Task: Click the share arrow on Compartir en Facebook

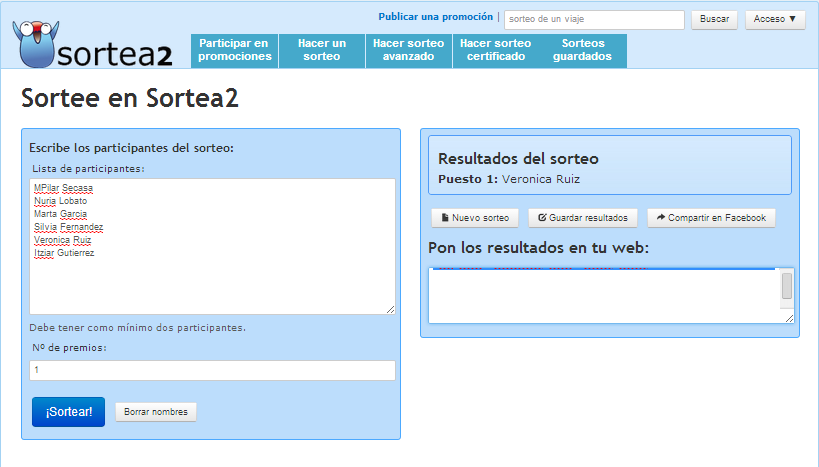Action: pos(661,217)
